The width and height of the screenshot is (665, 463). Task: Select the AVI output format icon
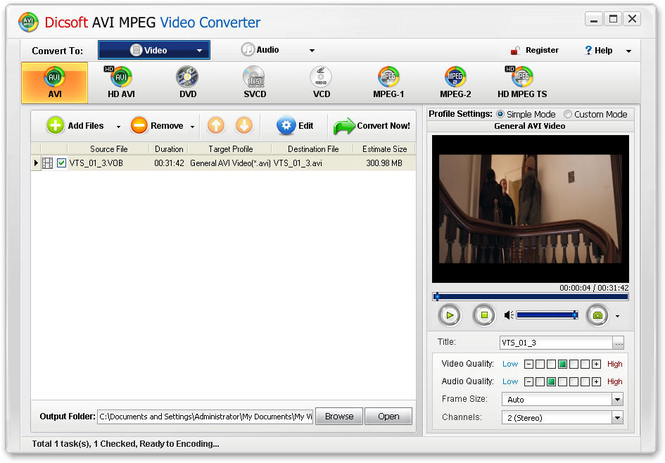(x=54, y=83)
